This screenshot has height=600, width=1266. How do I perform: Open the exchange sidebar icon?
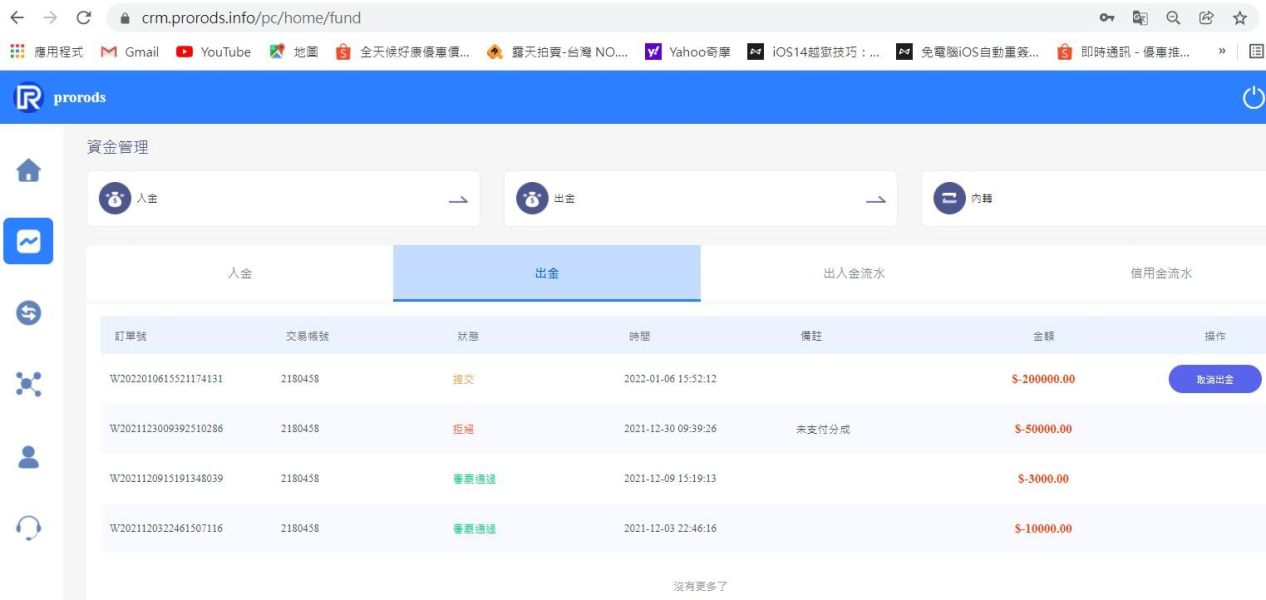[29, 313]
